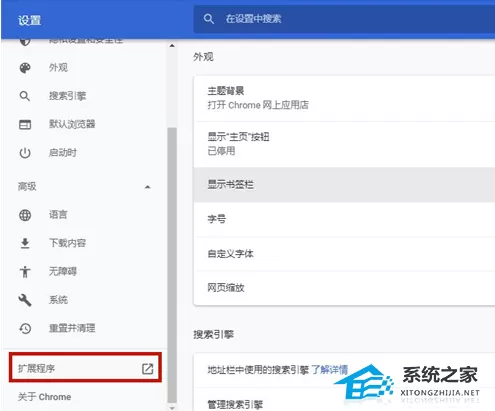Click the System wrench icon
This screenshot has height=411, width=495.
coord(25,300)
